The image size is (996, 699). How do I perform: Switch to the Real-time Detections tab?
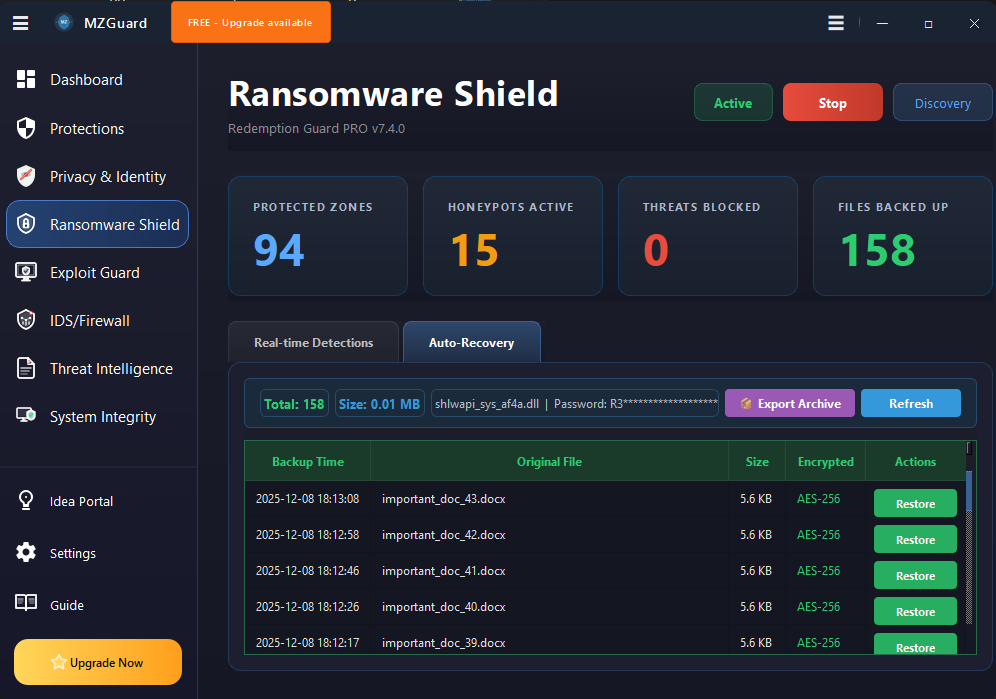313,343
